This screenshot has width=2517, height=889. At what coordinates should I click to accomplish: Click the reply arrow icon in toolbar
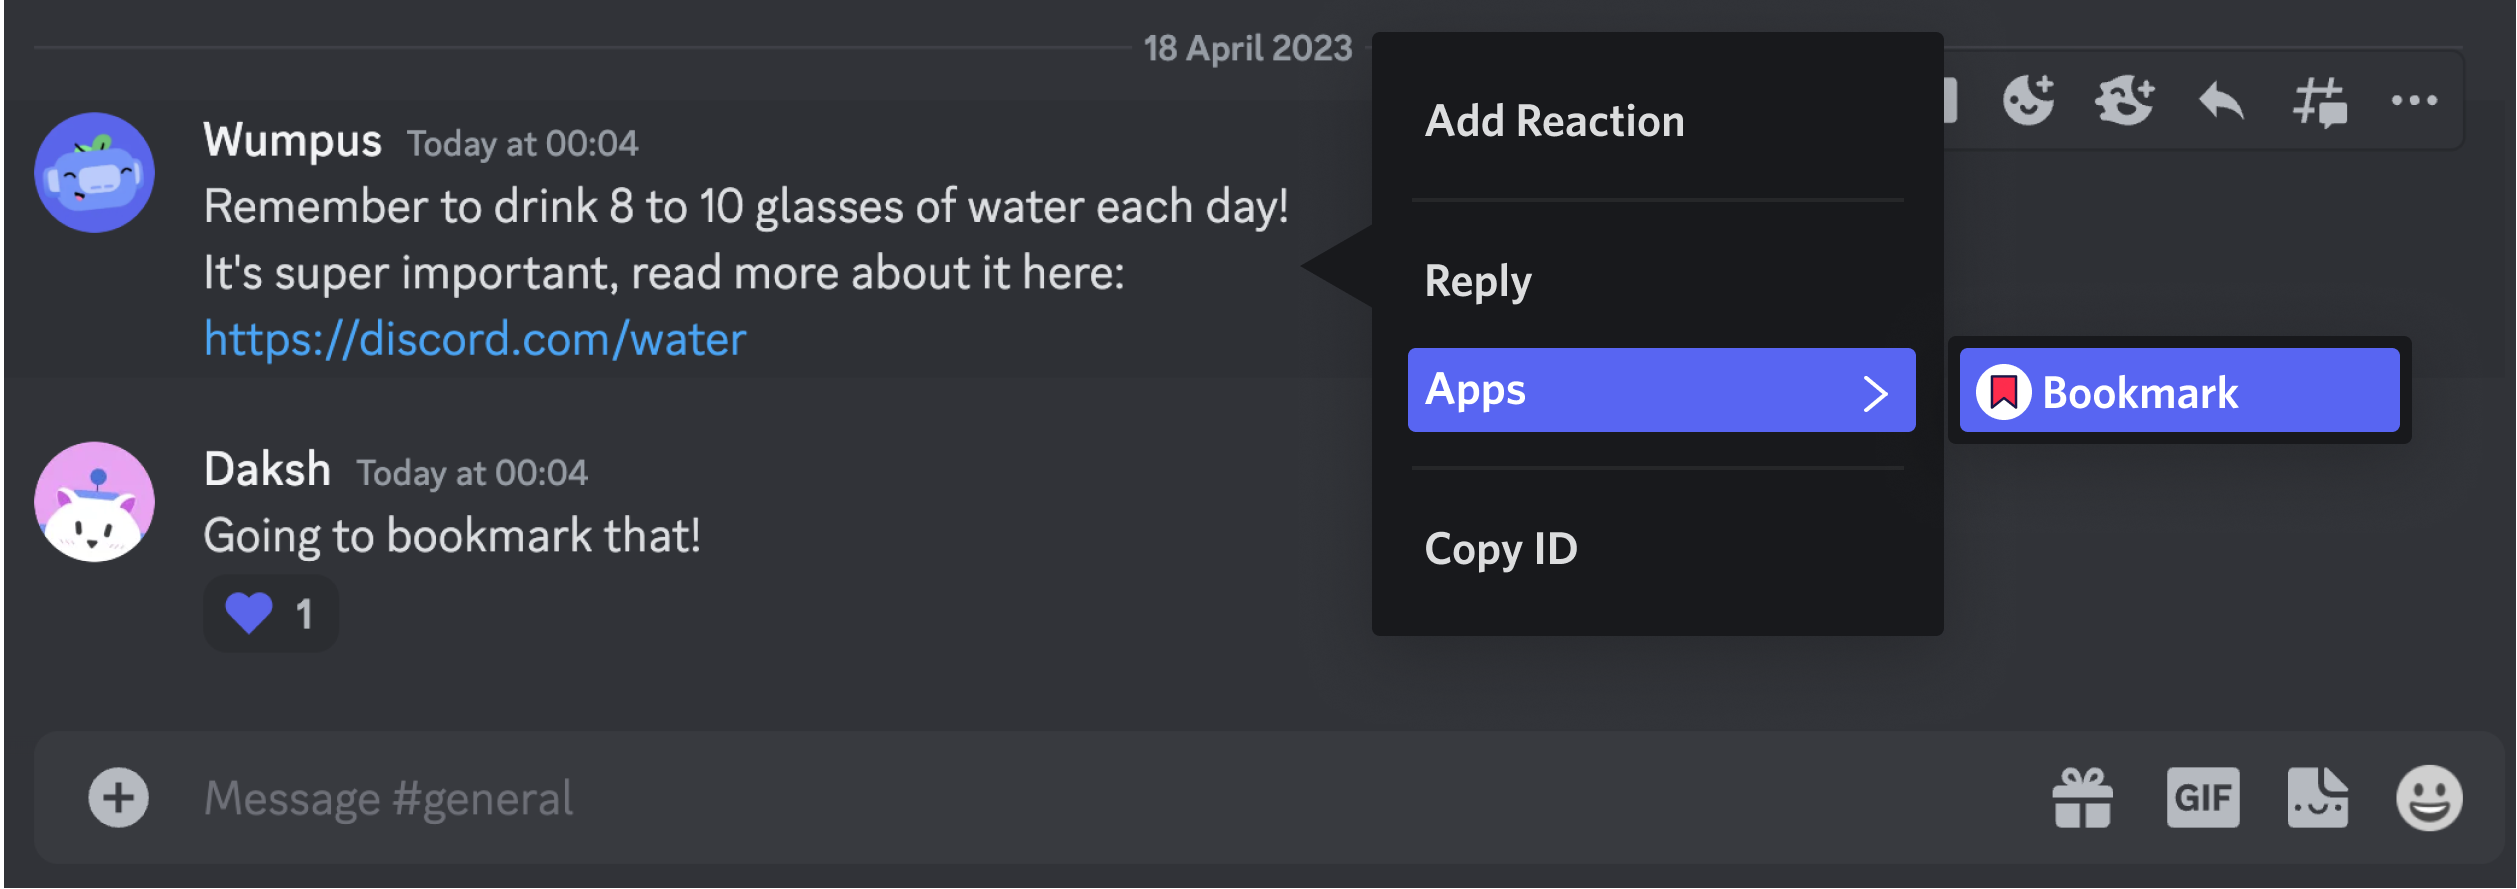point(2221,101)
